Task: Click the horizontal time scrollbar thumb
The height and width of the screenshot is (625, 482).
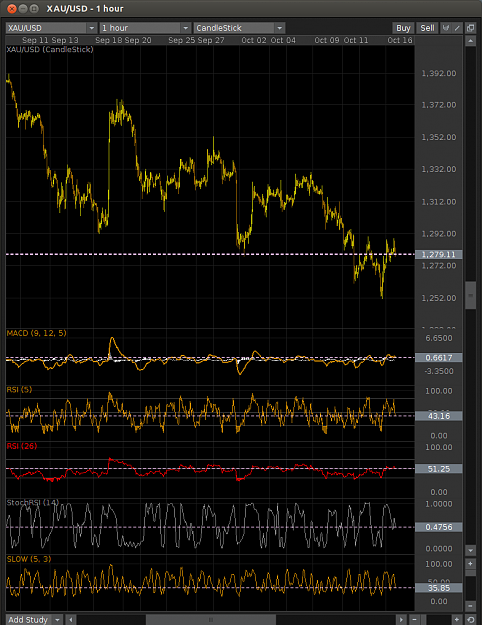Action: pos(211,619)
